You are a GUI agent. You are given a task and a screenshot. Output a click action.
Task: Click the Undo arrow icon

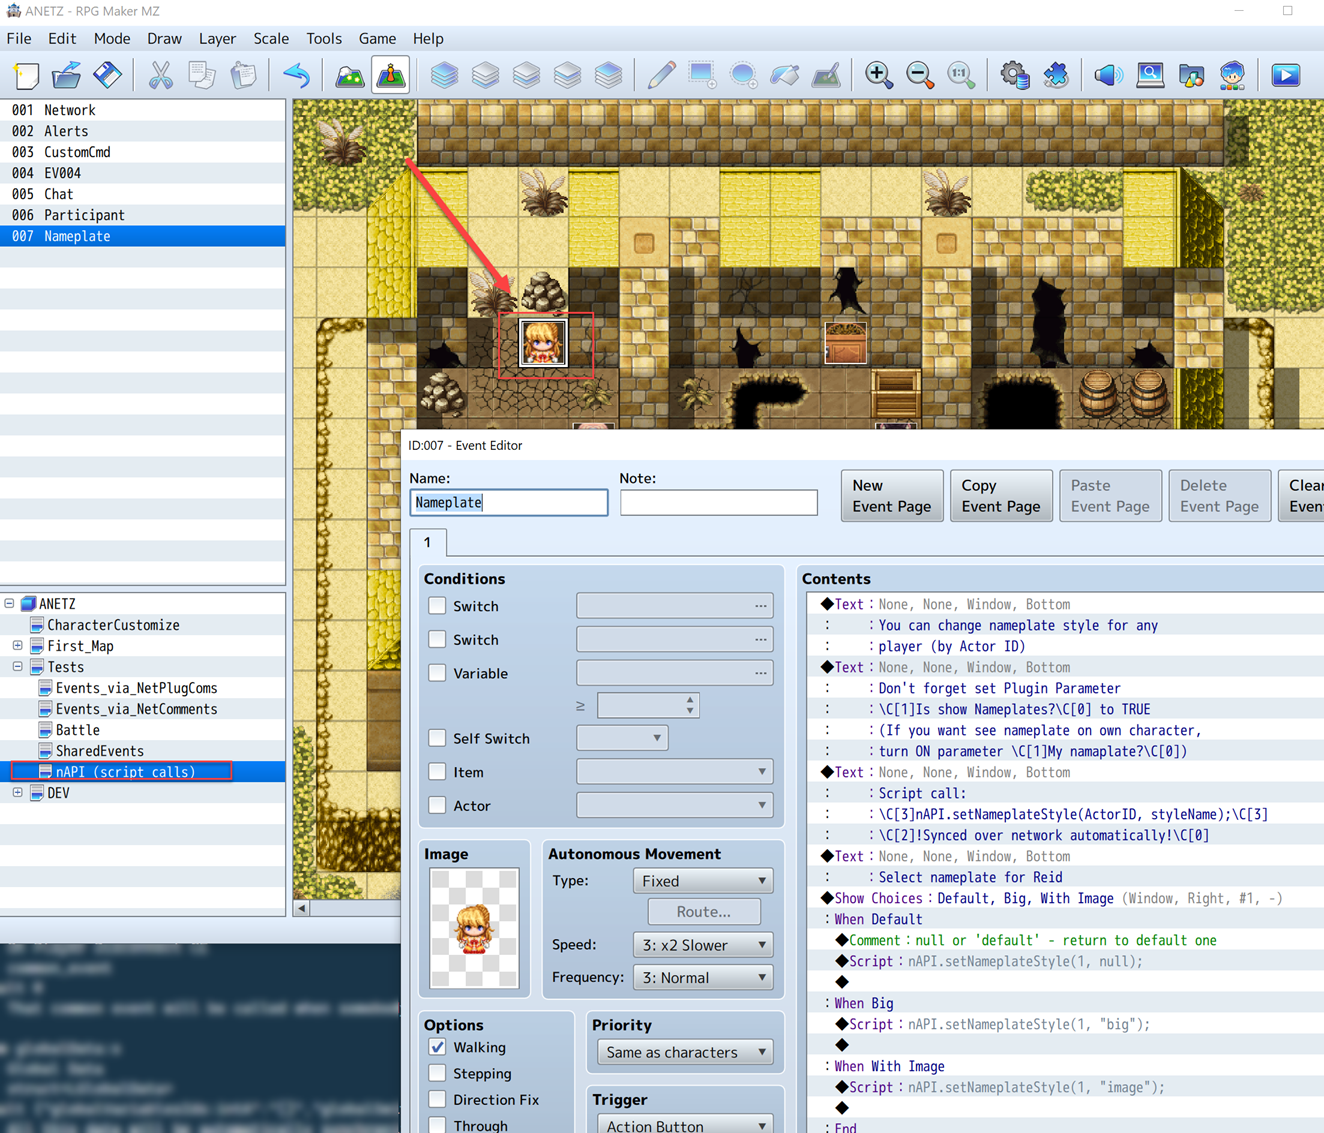[x=296, y=75]
